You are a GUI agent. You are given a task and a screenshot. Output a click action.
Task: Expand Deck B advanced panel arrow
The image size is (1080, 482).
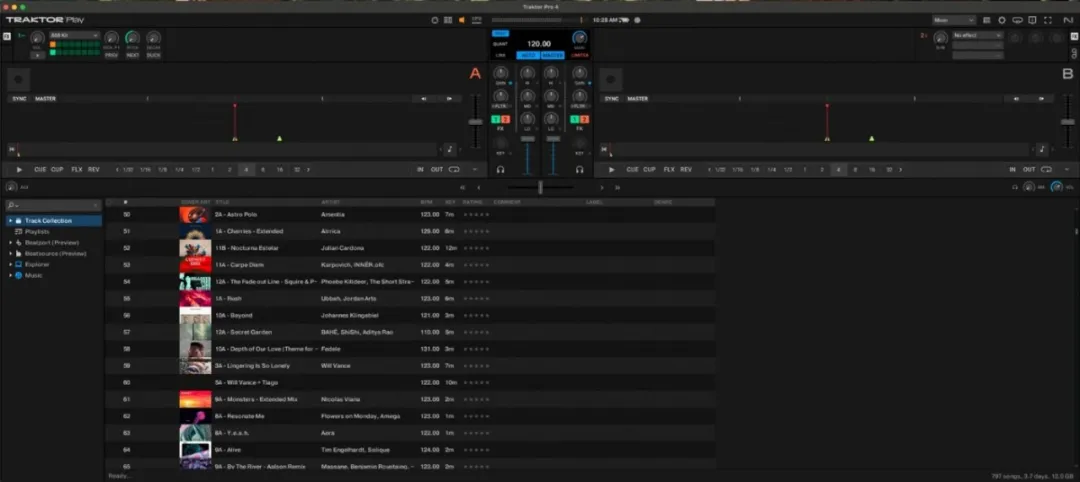coord(1067,169)
